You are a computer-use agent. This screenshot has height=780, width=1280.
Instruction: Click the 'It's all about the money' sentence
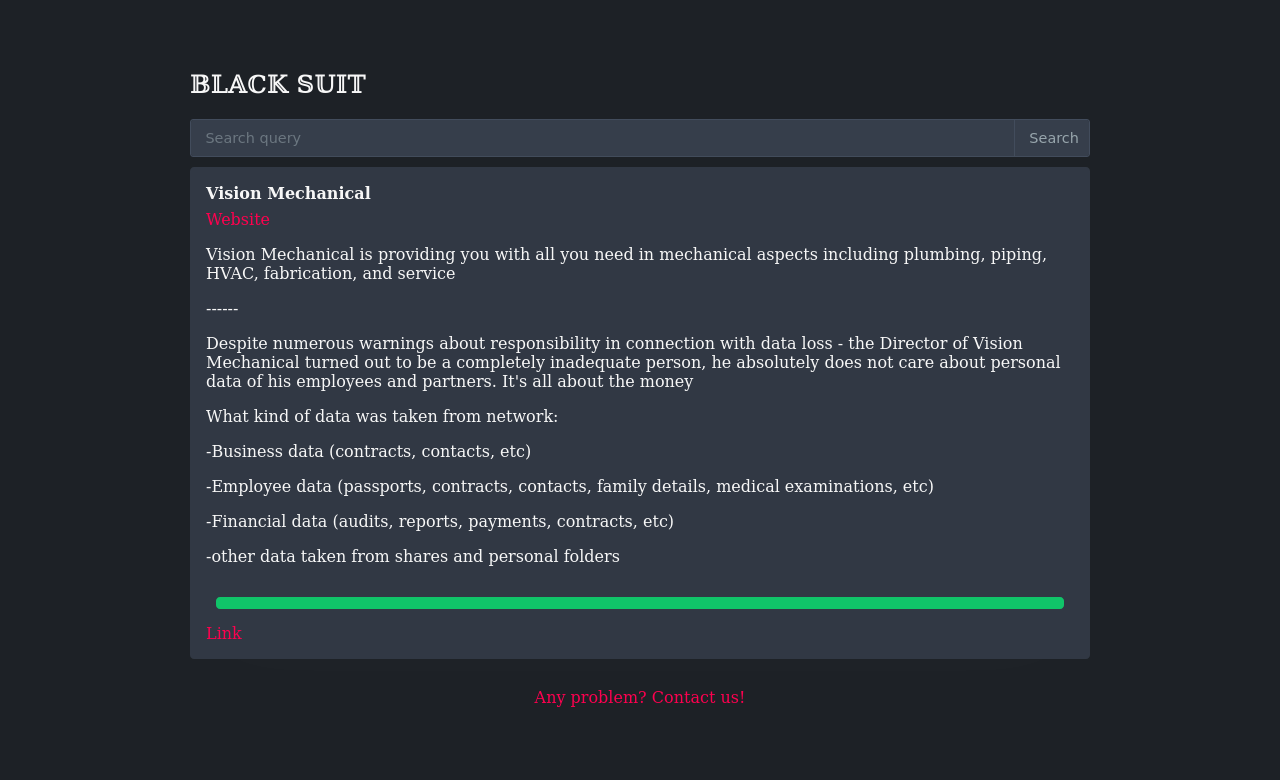(x=597, y=382)
